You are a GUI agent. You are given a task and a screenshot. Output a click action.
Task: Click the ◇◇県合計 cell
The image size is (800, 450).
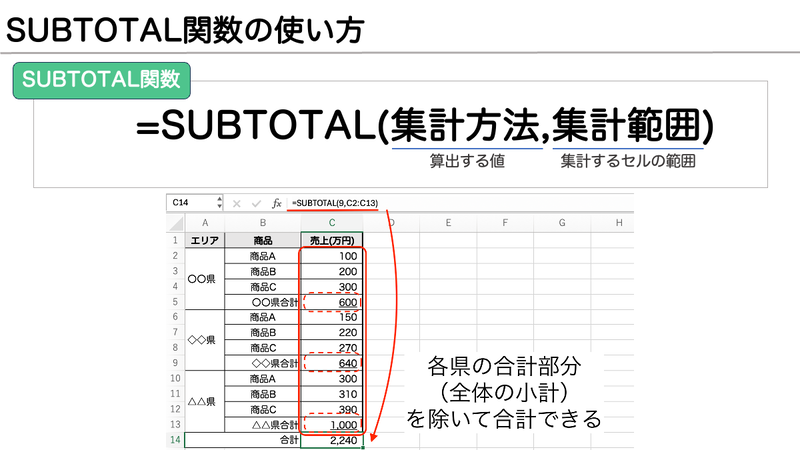point(263,363)
